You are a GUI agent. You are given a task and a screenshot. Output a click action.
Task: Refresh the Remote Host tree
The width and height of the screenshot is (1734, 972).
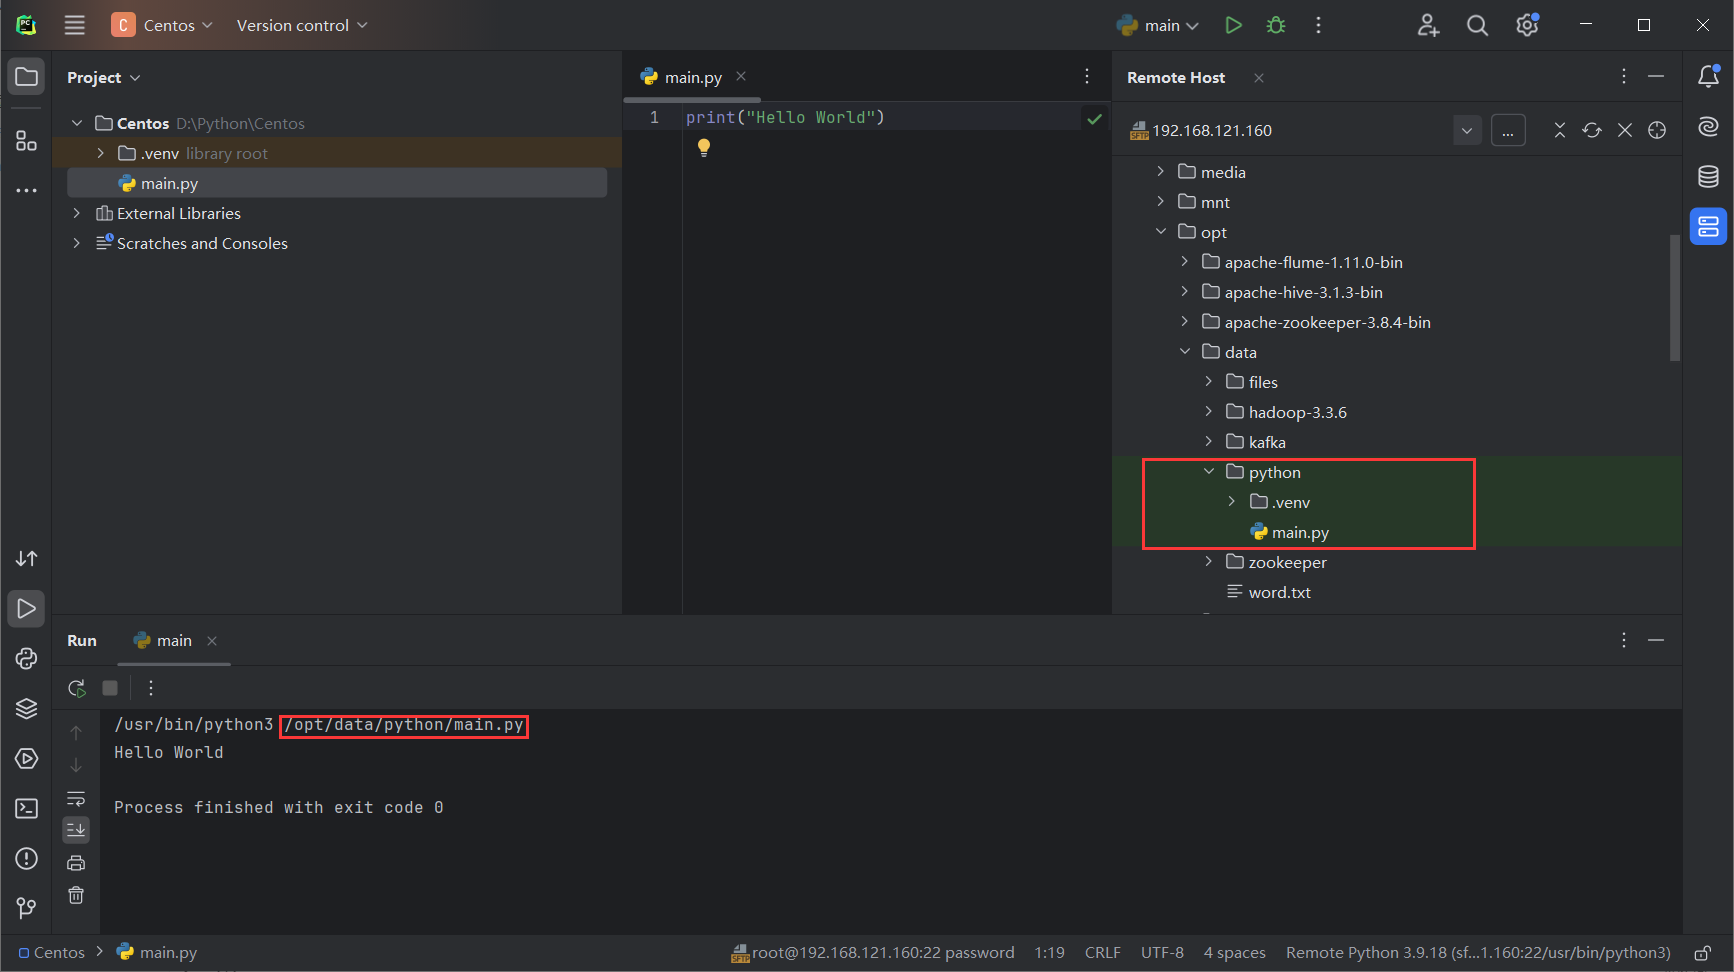point(1592,130)
